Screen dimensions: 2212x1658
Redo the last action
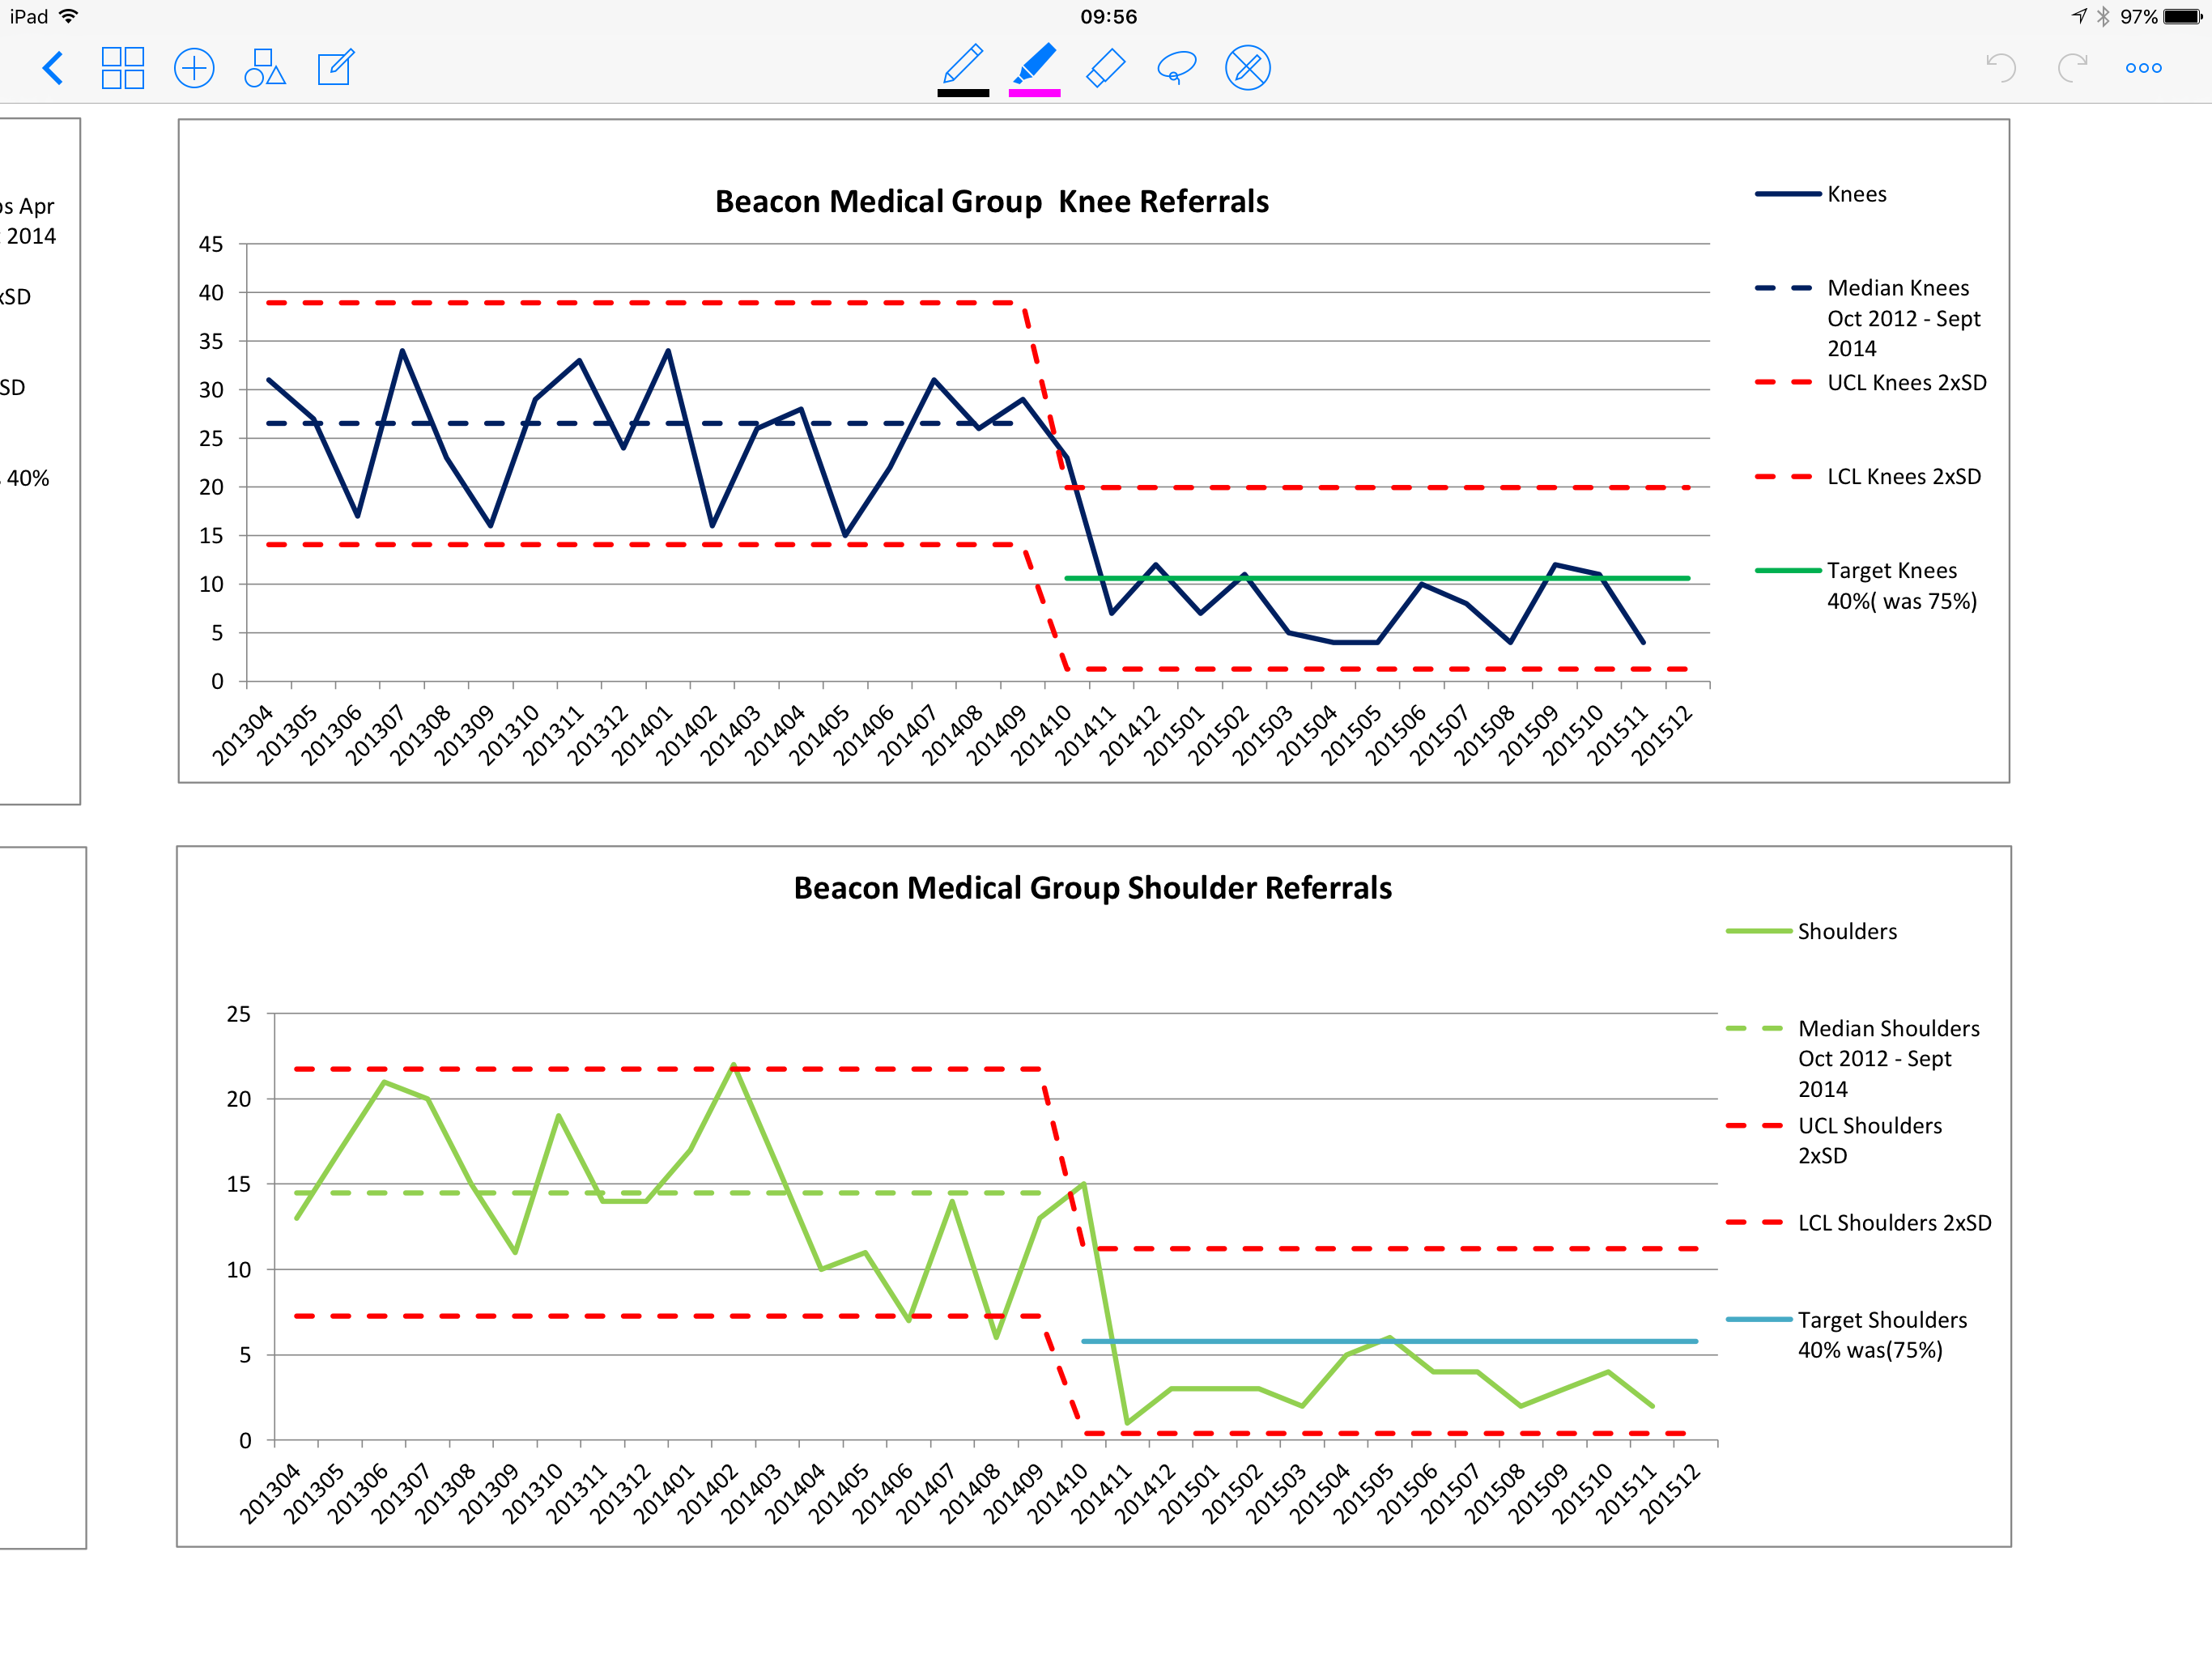tap(2072, 68)
